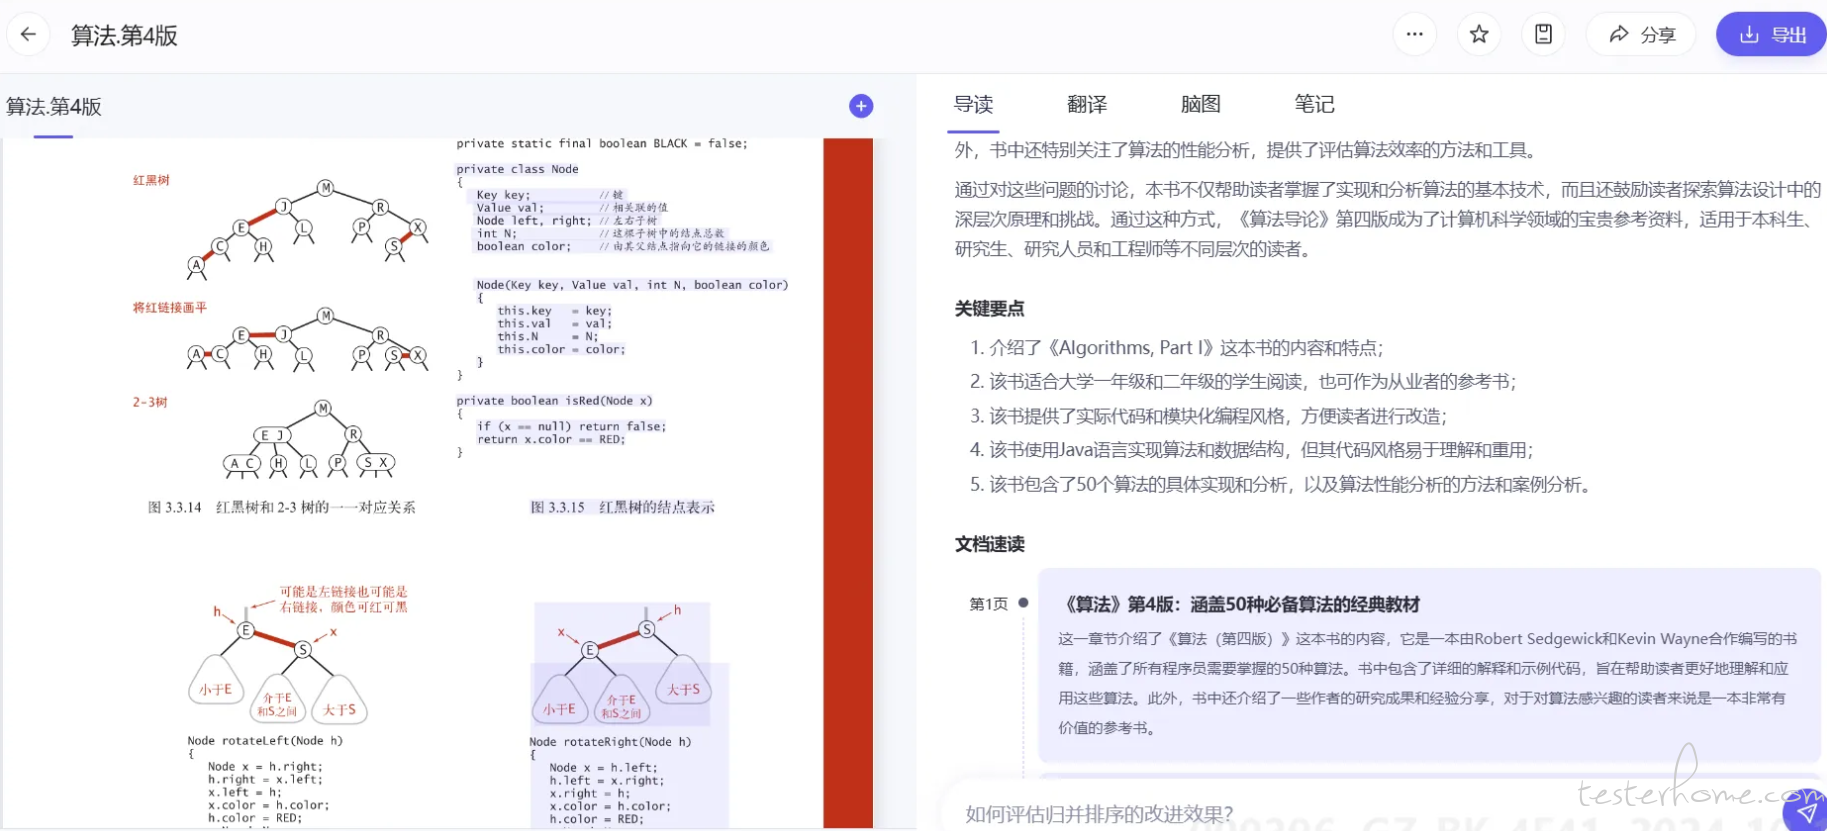Switch to the 导读 tab
This screenshot has height=831, width=1827.
[x=973, y=104]
